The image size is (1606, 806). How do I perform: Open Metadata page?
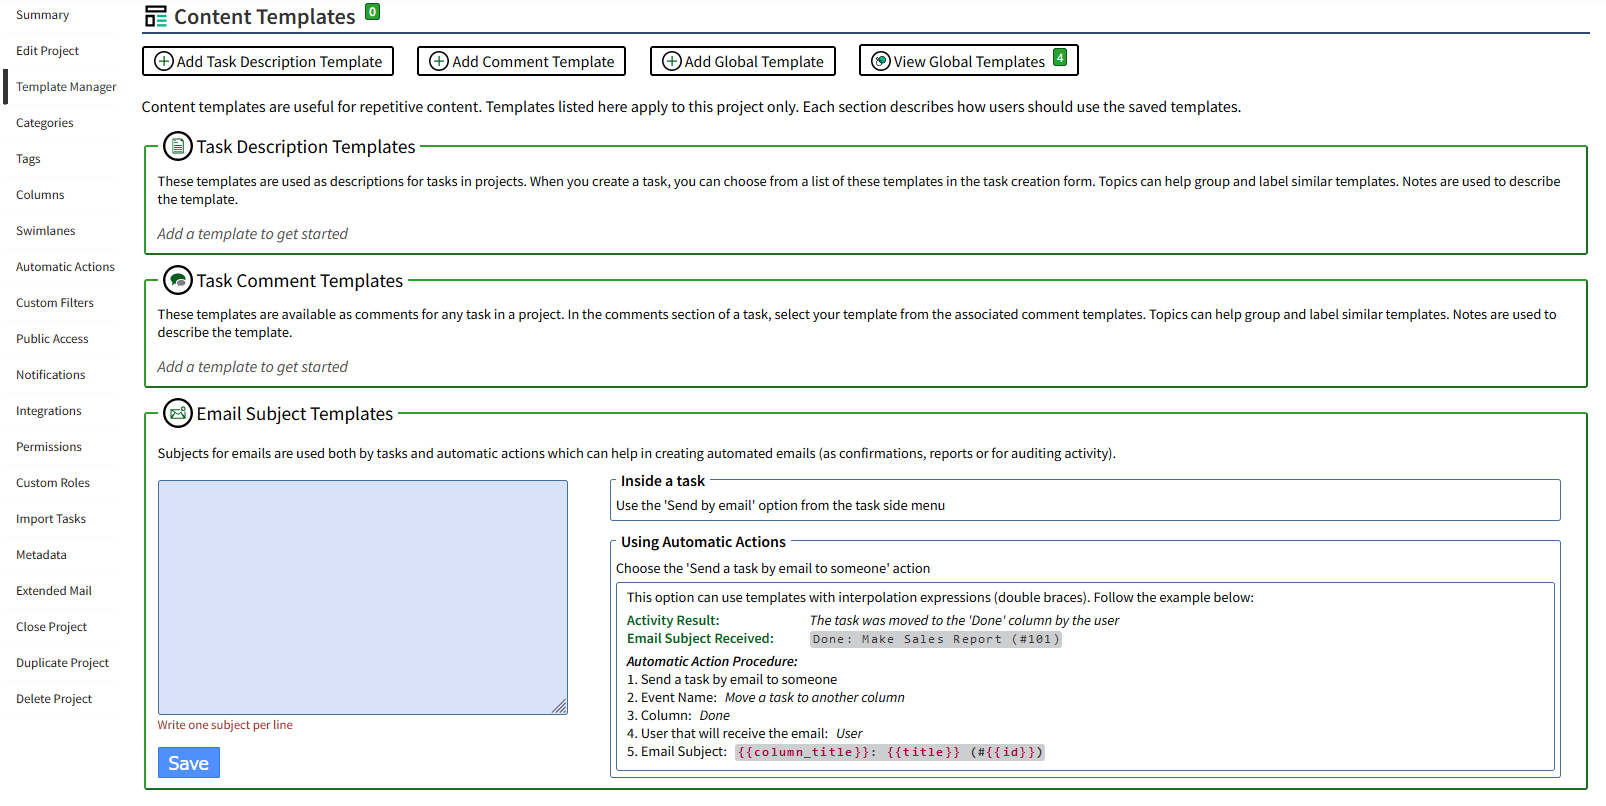pos(41,555)
